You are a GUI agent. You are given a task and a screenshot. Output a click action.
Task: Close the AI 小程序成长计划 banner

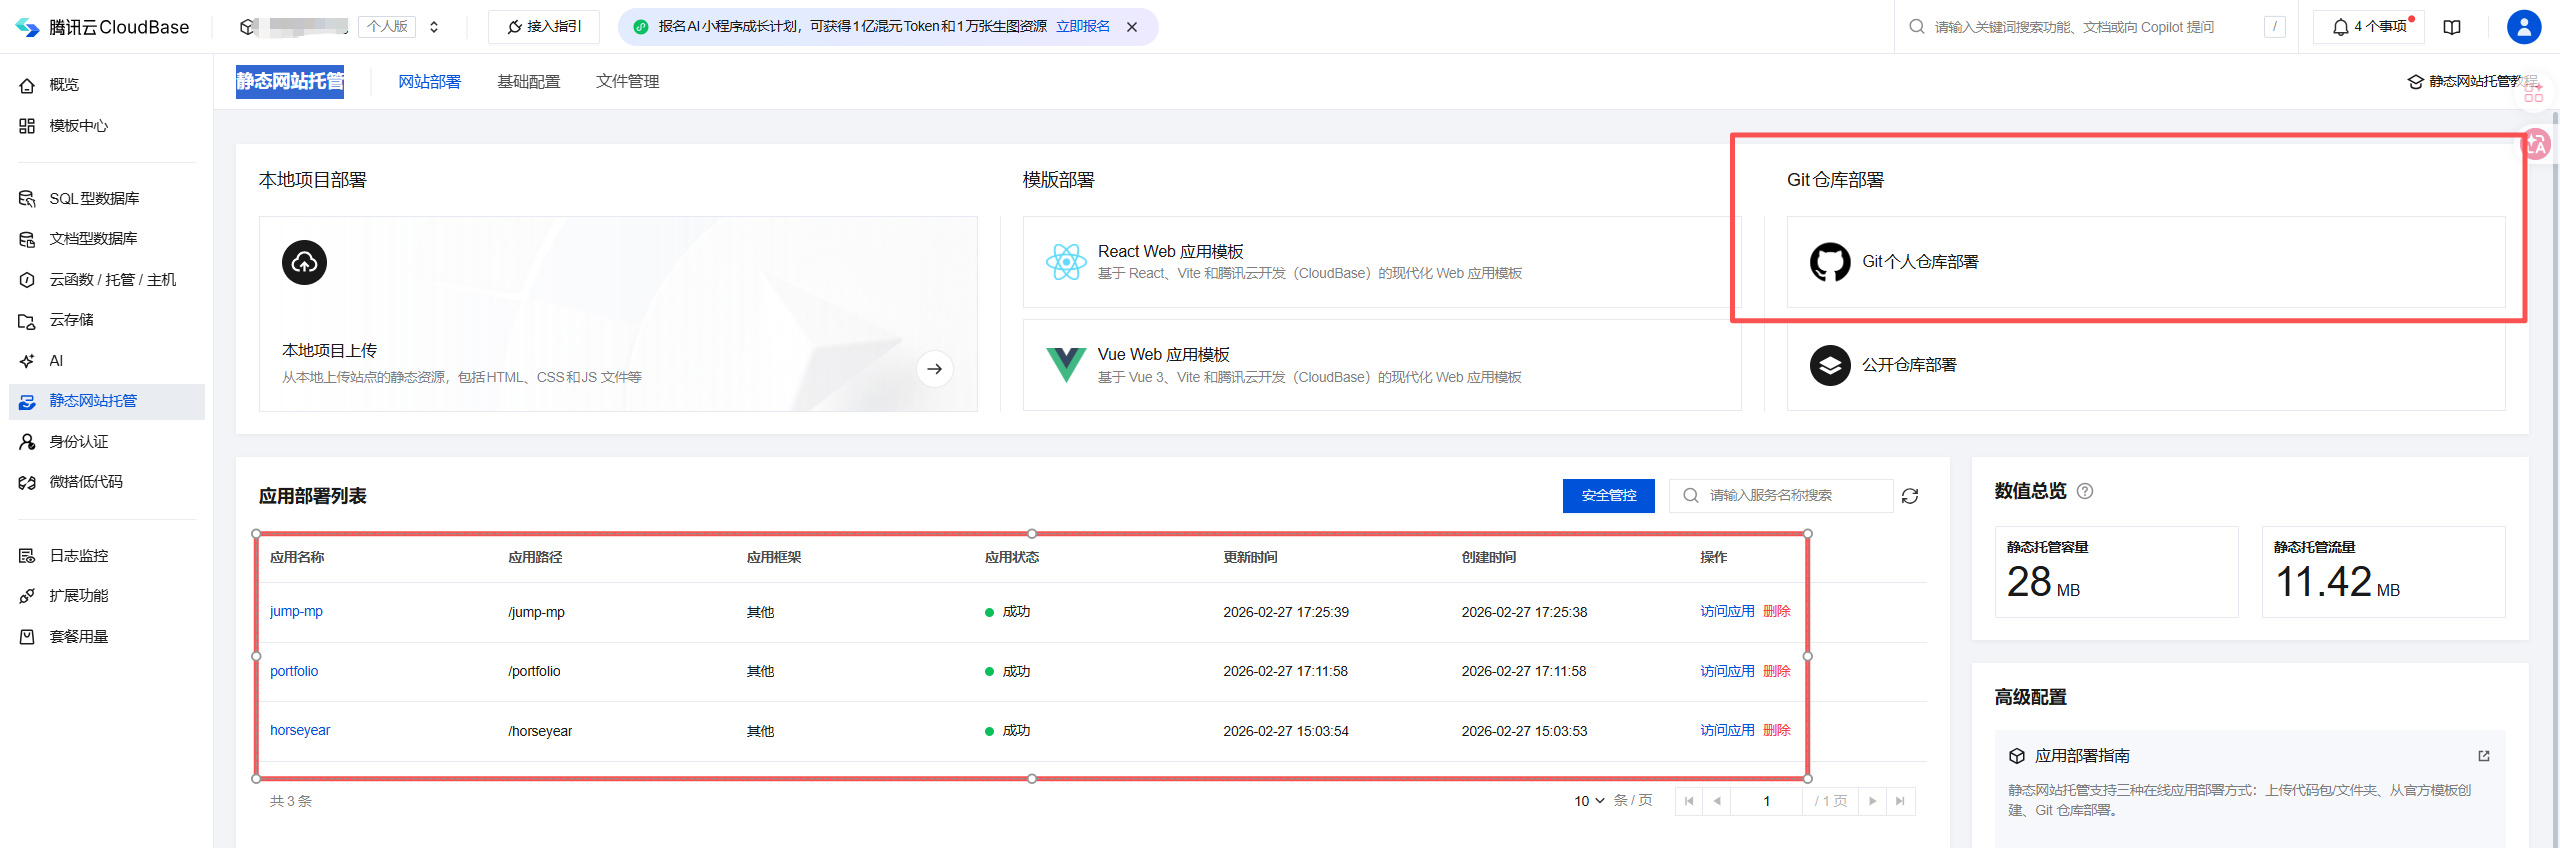tap(1132, 27)
